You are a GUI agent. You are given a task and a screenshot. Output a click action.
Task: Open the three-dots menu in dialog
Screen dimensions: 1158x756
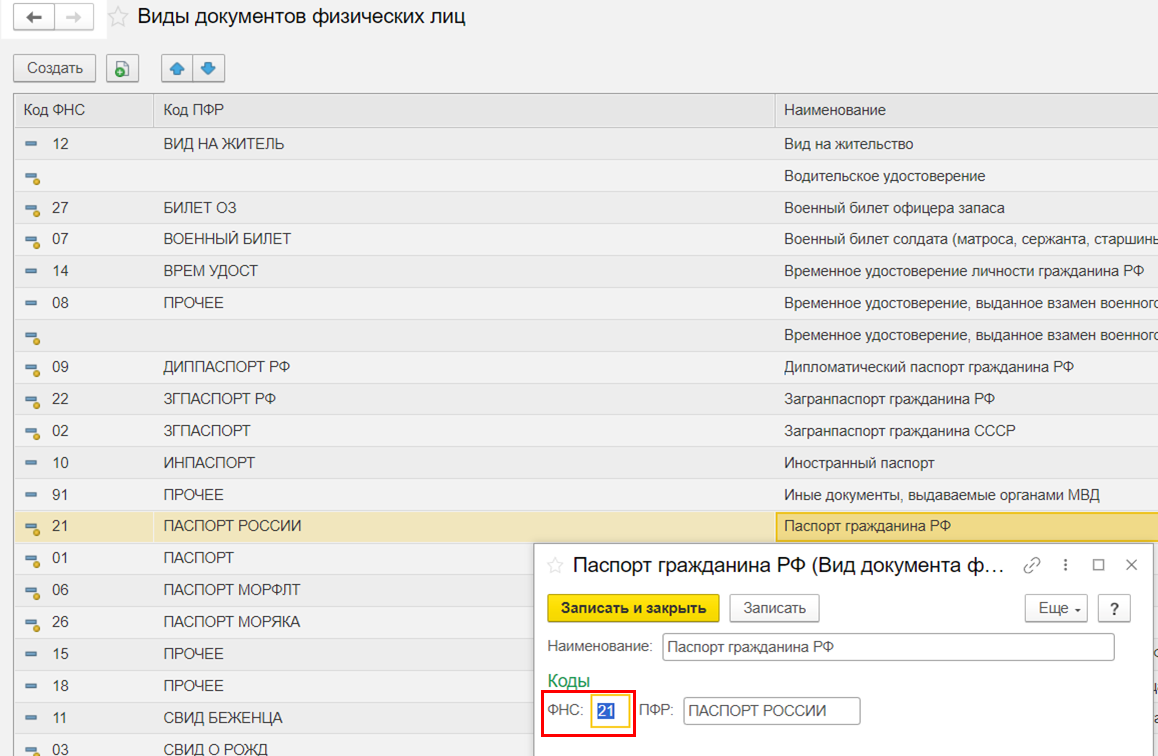(x=1066, y=565)
